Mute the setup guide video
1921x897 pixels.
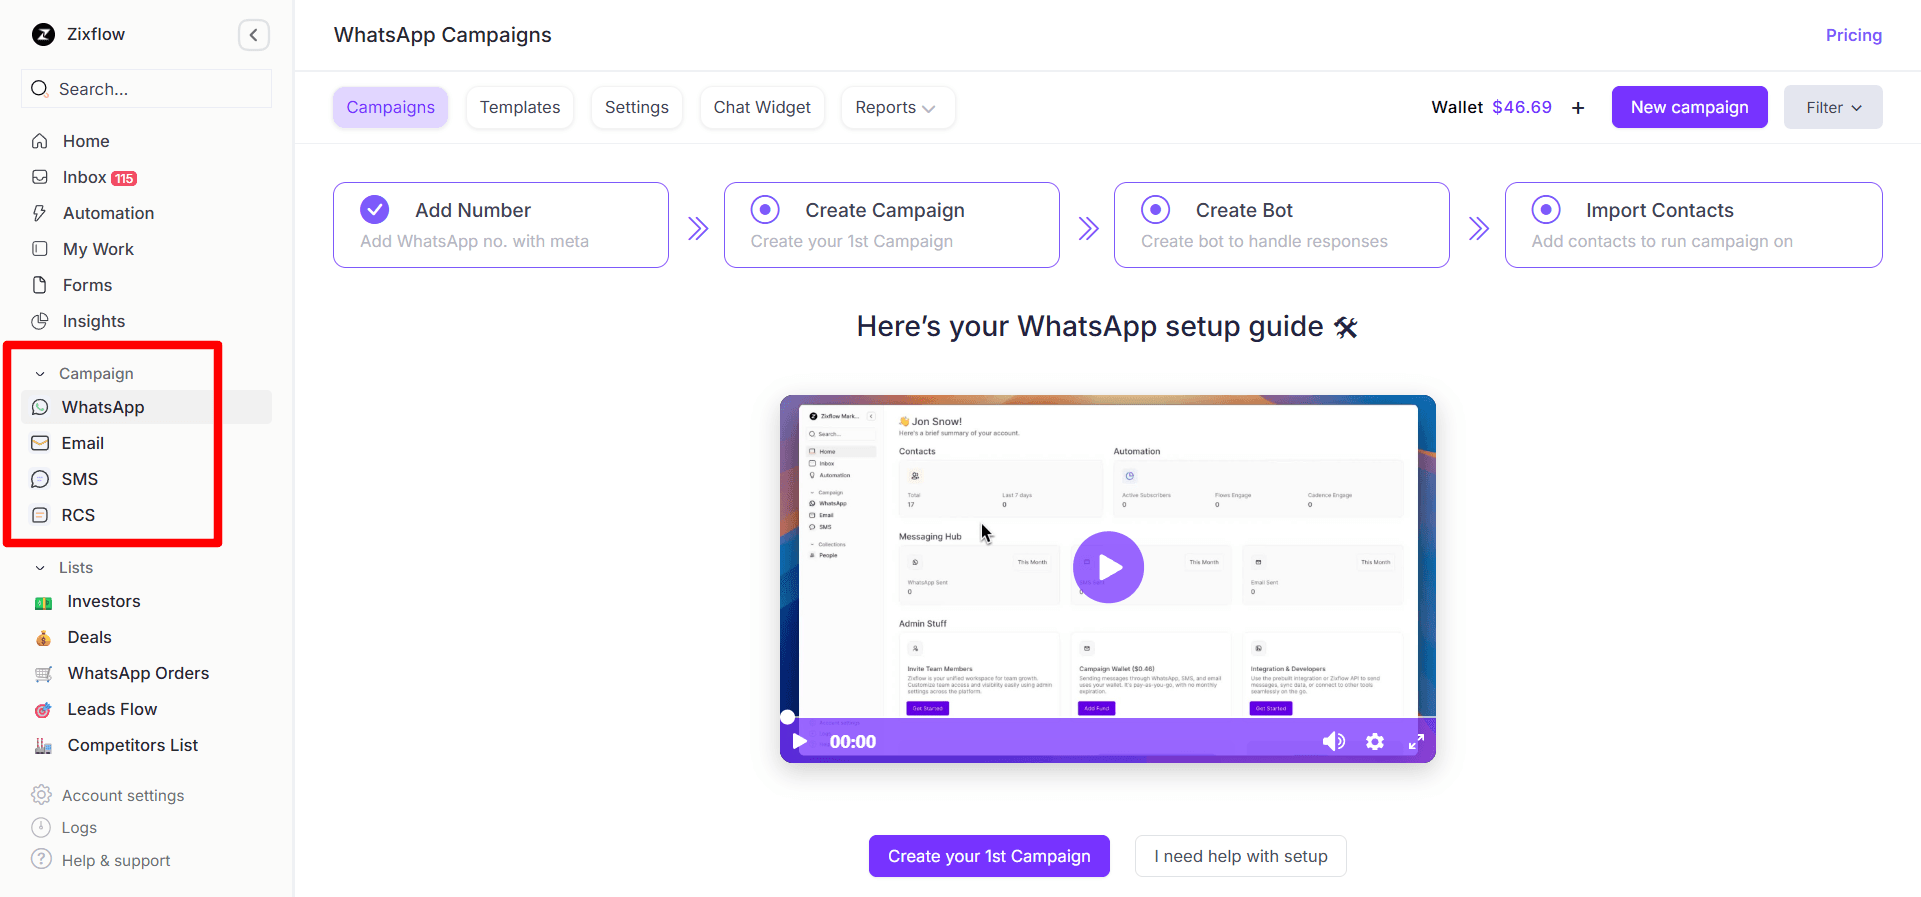coord(1333,741)
